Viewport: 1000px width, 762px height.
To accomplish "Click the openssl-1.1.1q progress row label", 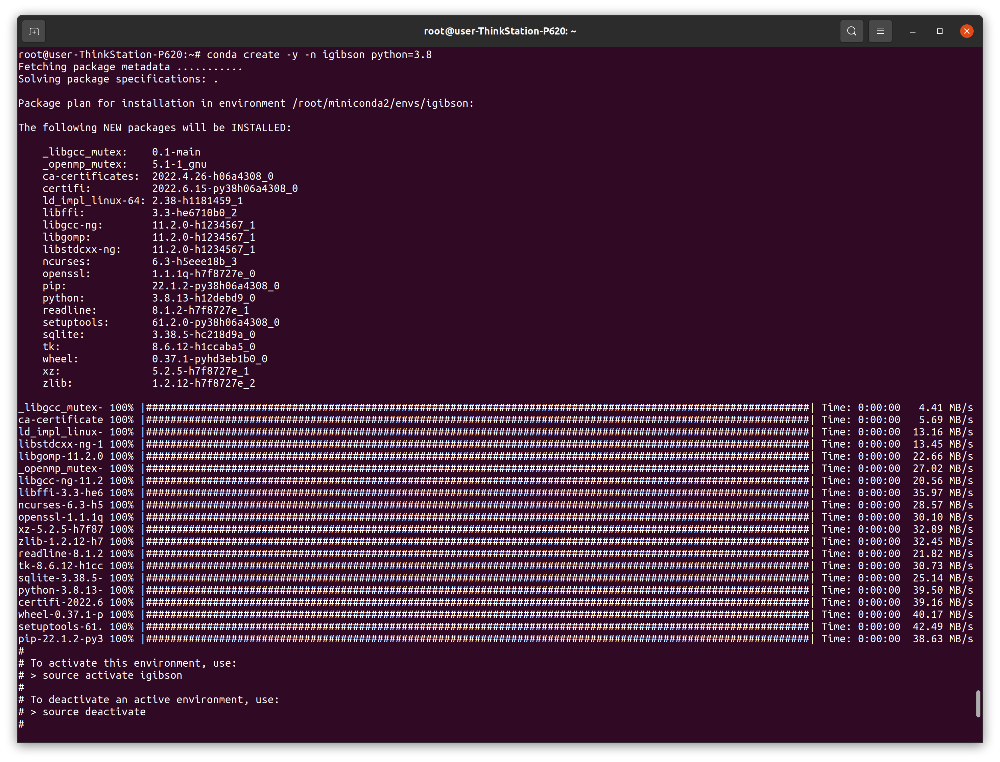I will pyautogui.click(x=61, y=517).
